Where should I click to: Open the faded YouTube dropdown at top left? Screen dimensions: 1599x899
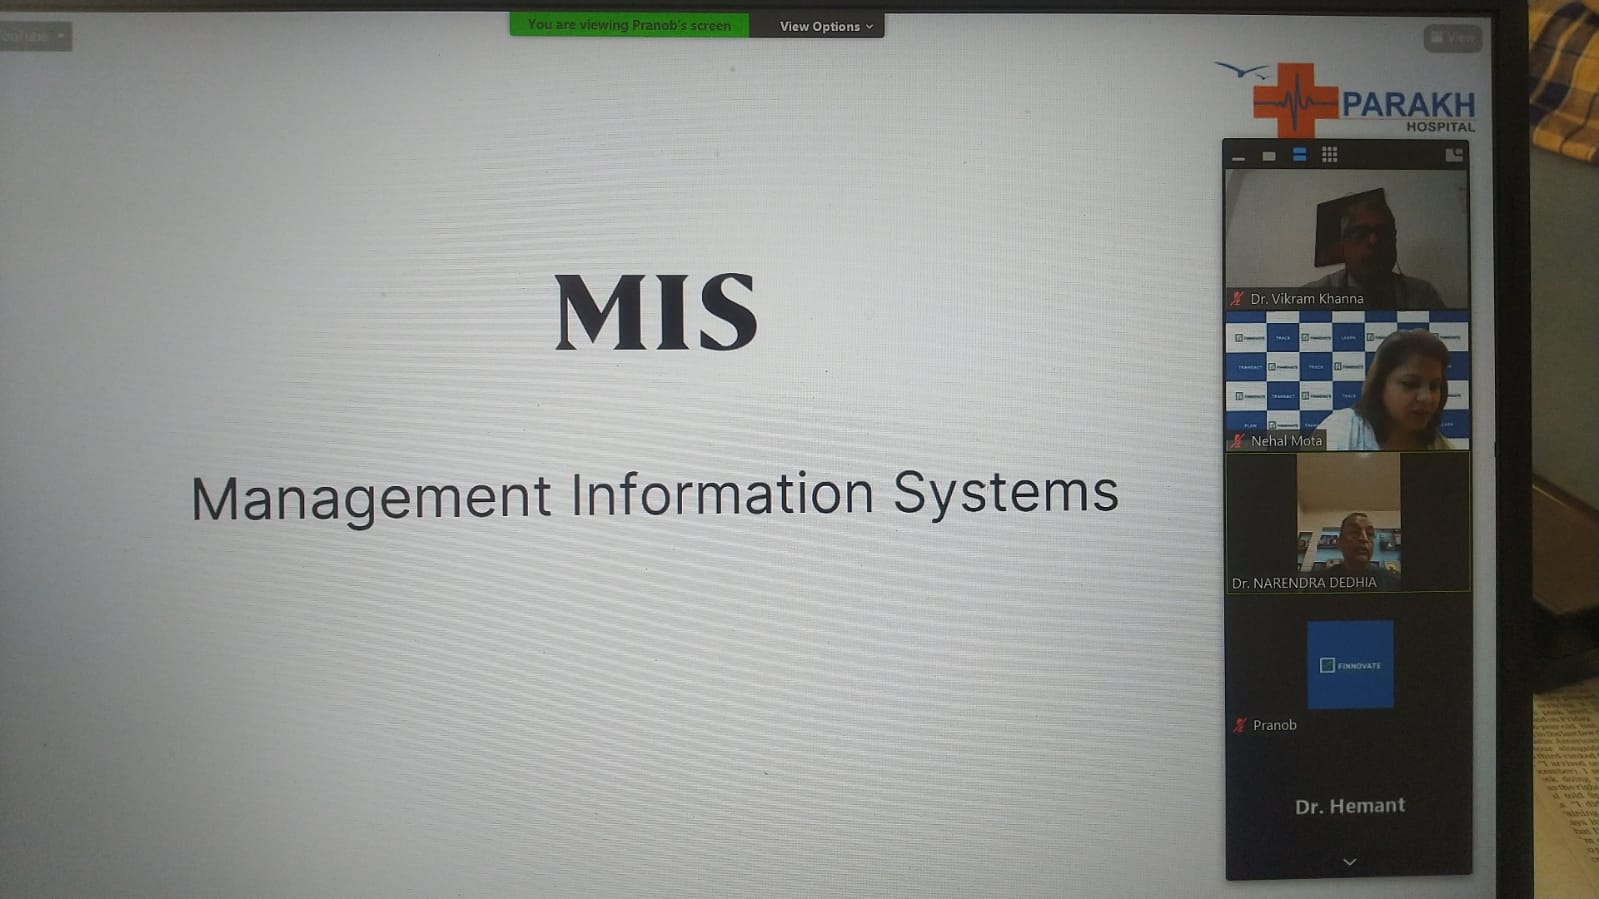click(x=34, y=36)
